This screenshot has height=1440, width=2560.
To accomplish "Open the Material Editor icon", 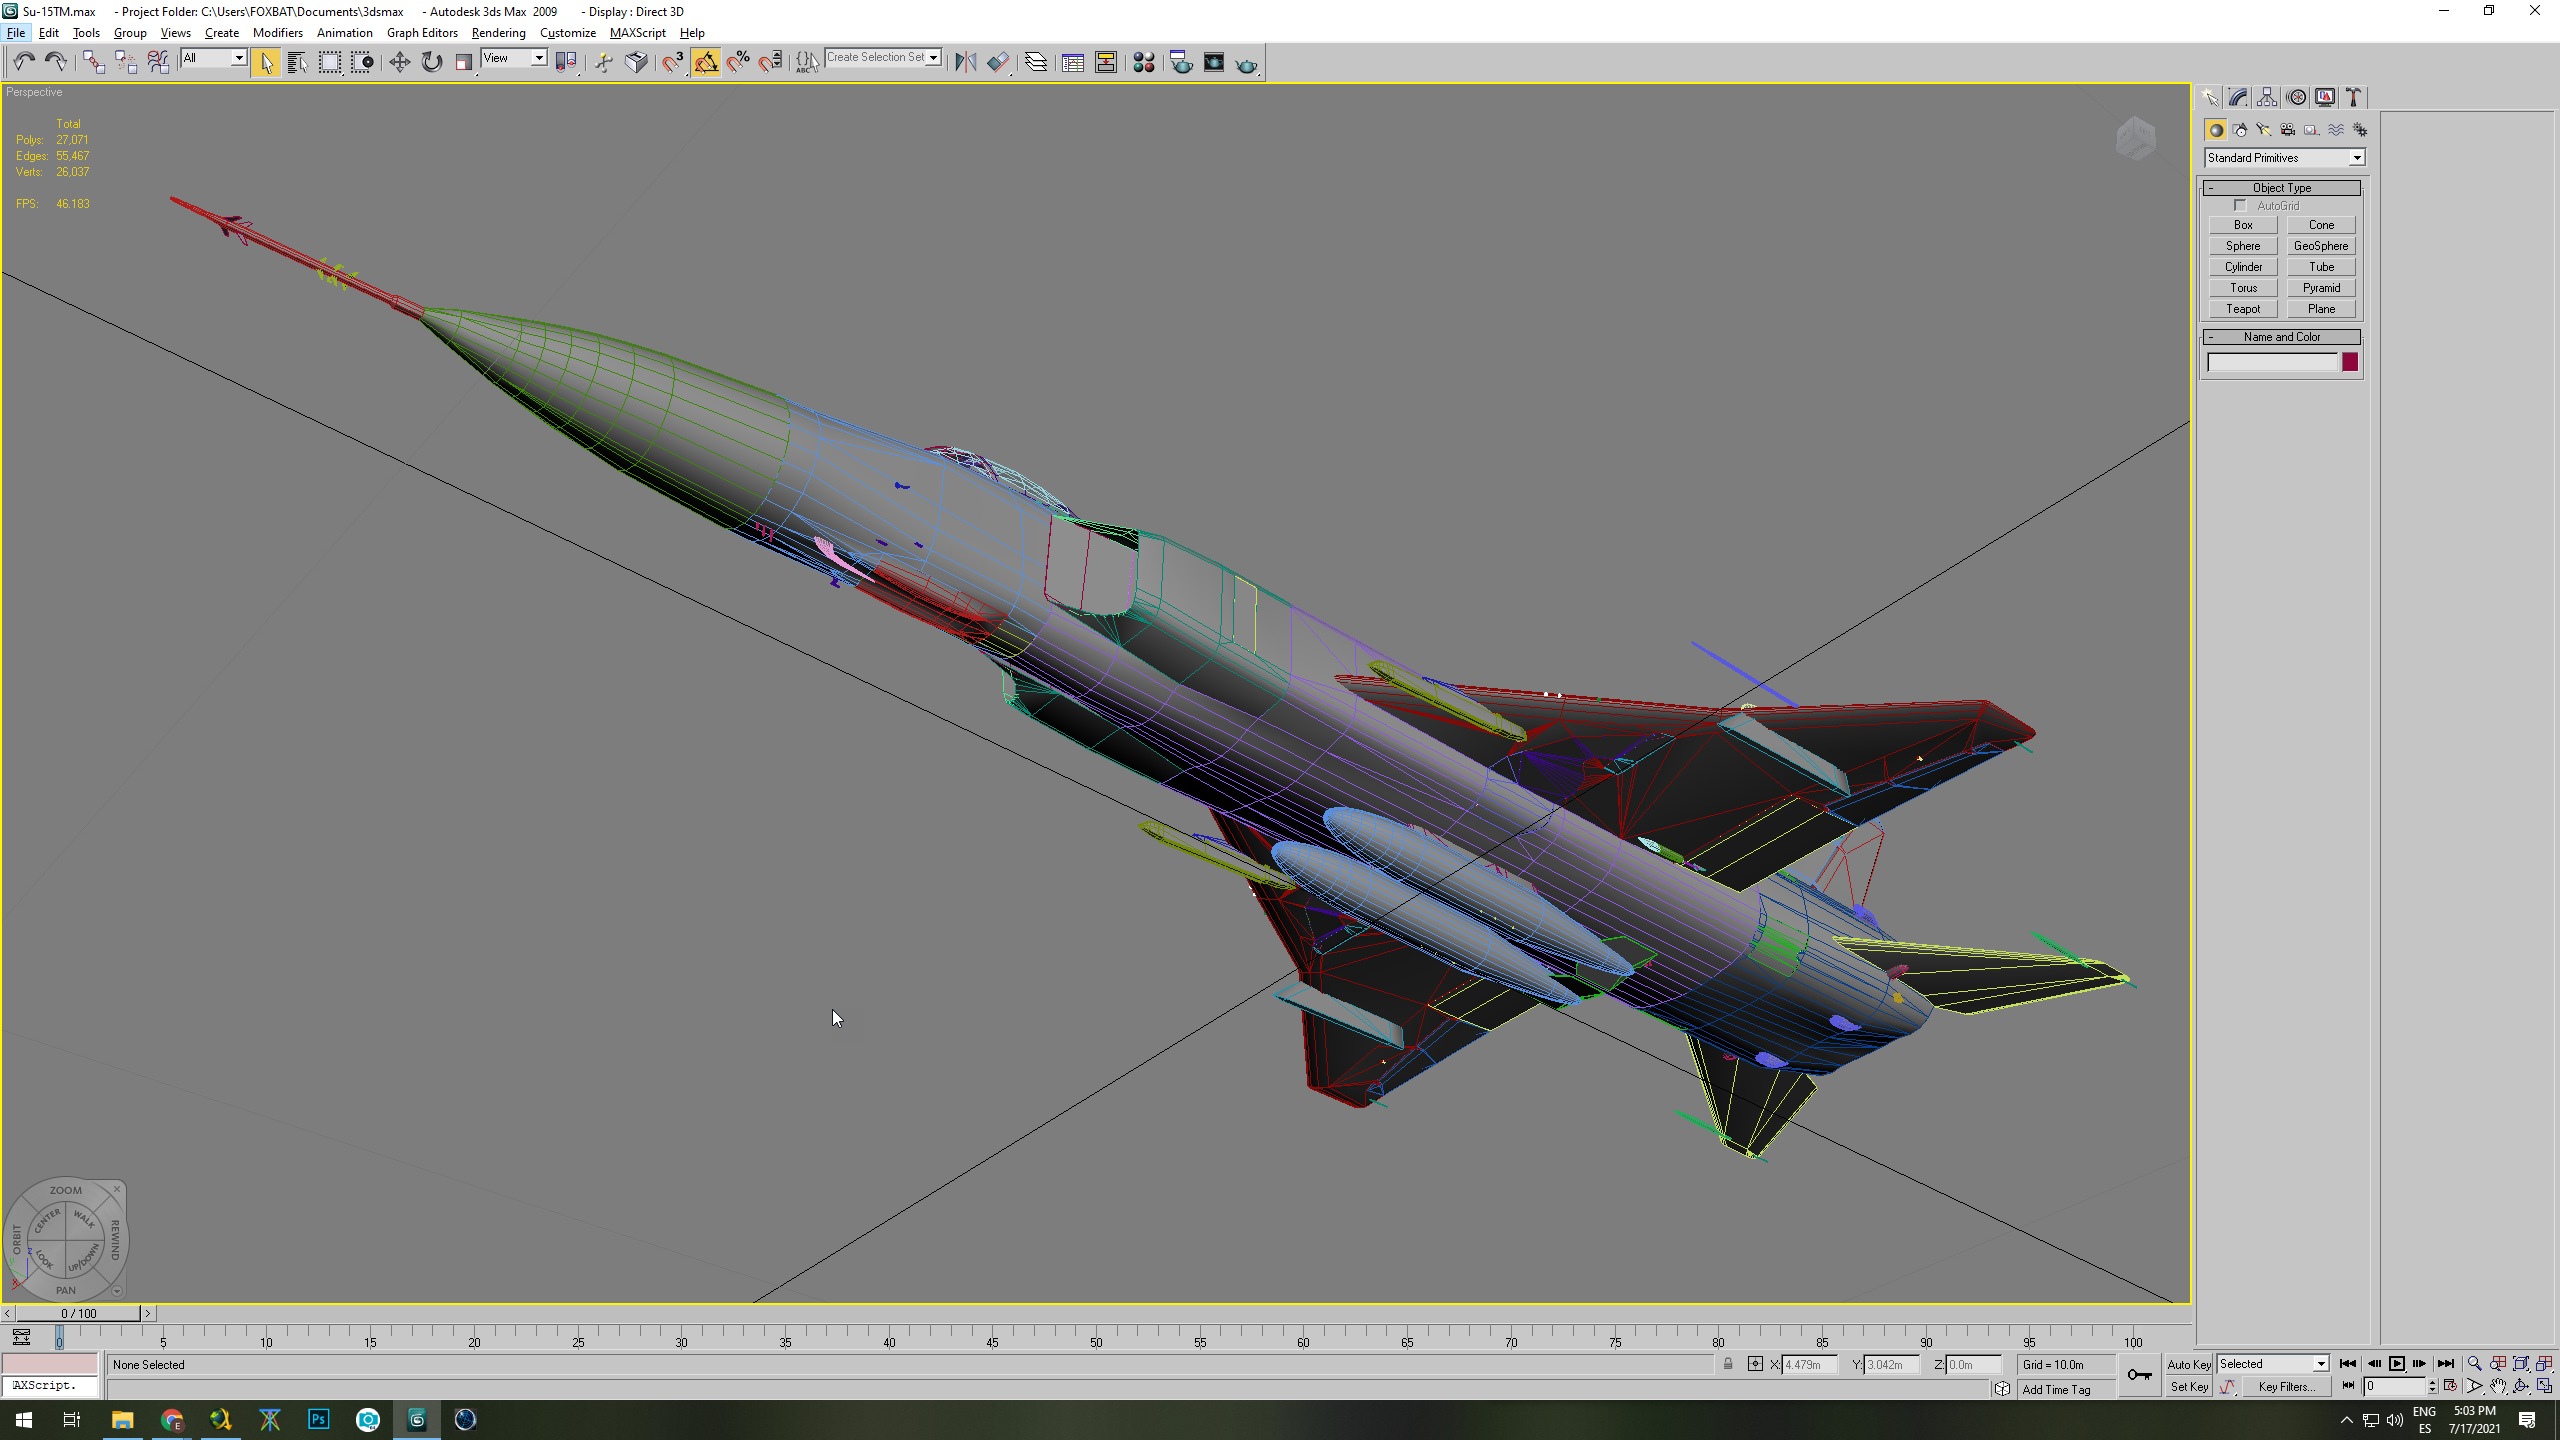I will coord(1144,63).
